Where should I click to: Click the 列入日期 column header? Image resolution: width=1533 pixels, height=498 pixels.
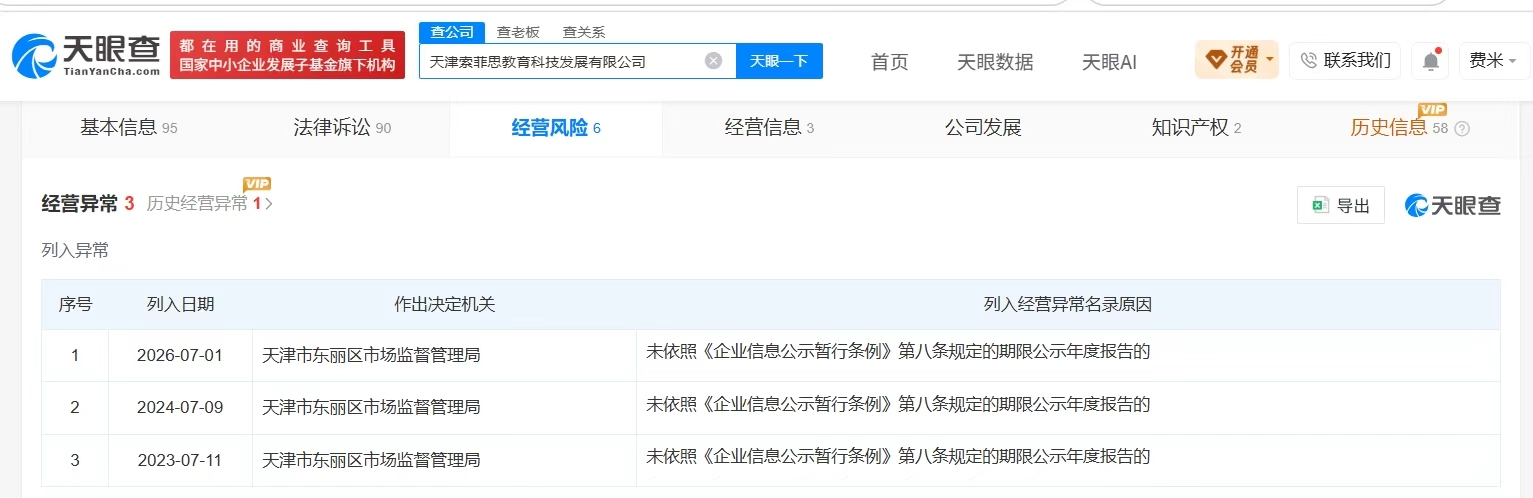click(180, 305)
